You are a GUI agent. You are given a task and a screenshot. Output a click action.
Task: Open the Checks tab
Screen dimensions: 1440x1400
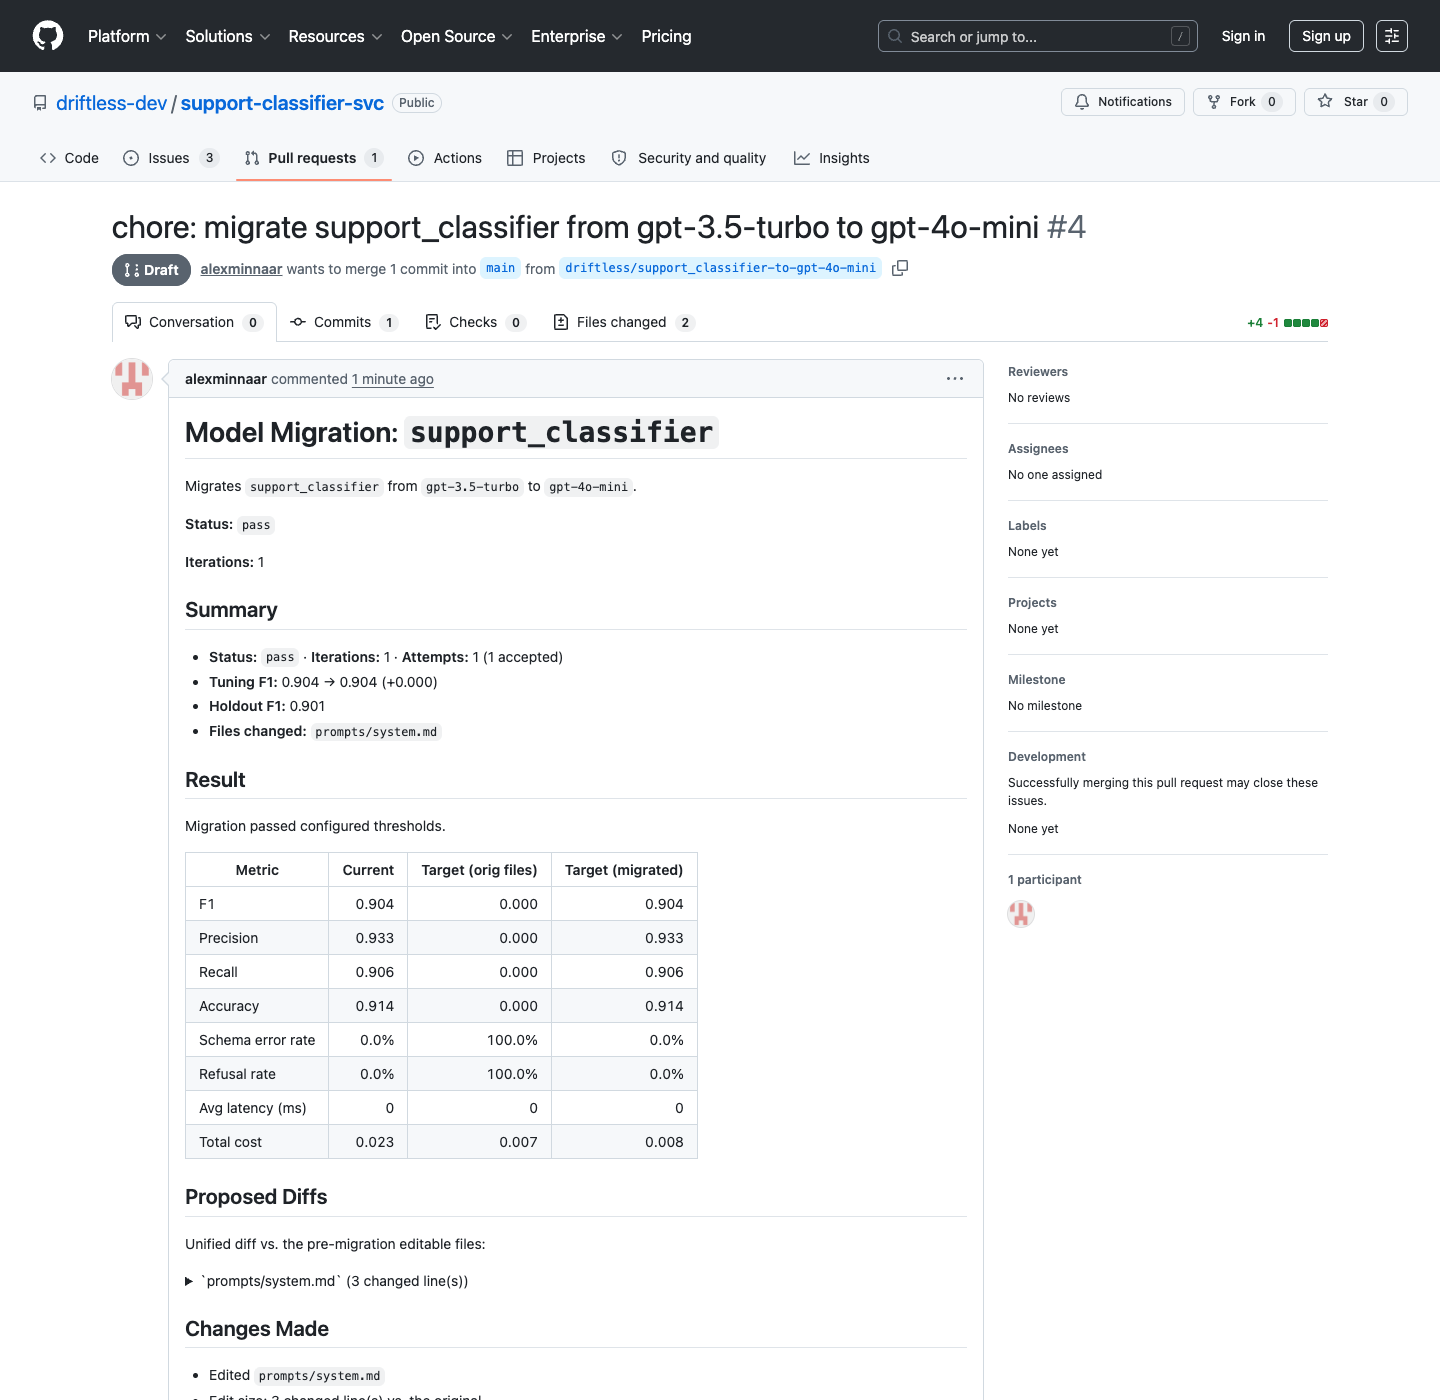475,322
